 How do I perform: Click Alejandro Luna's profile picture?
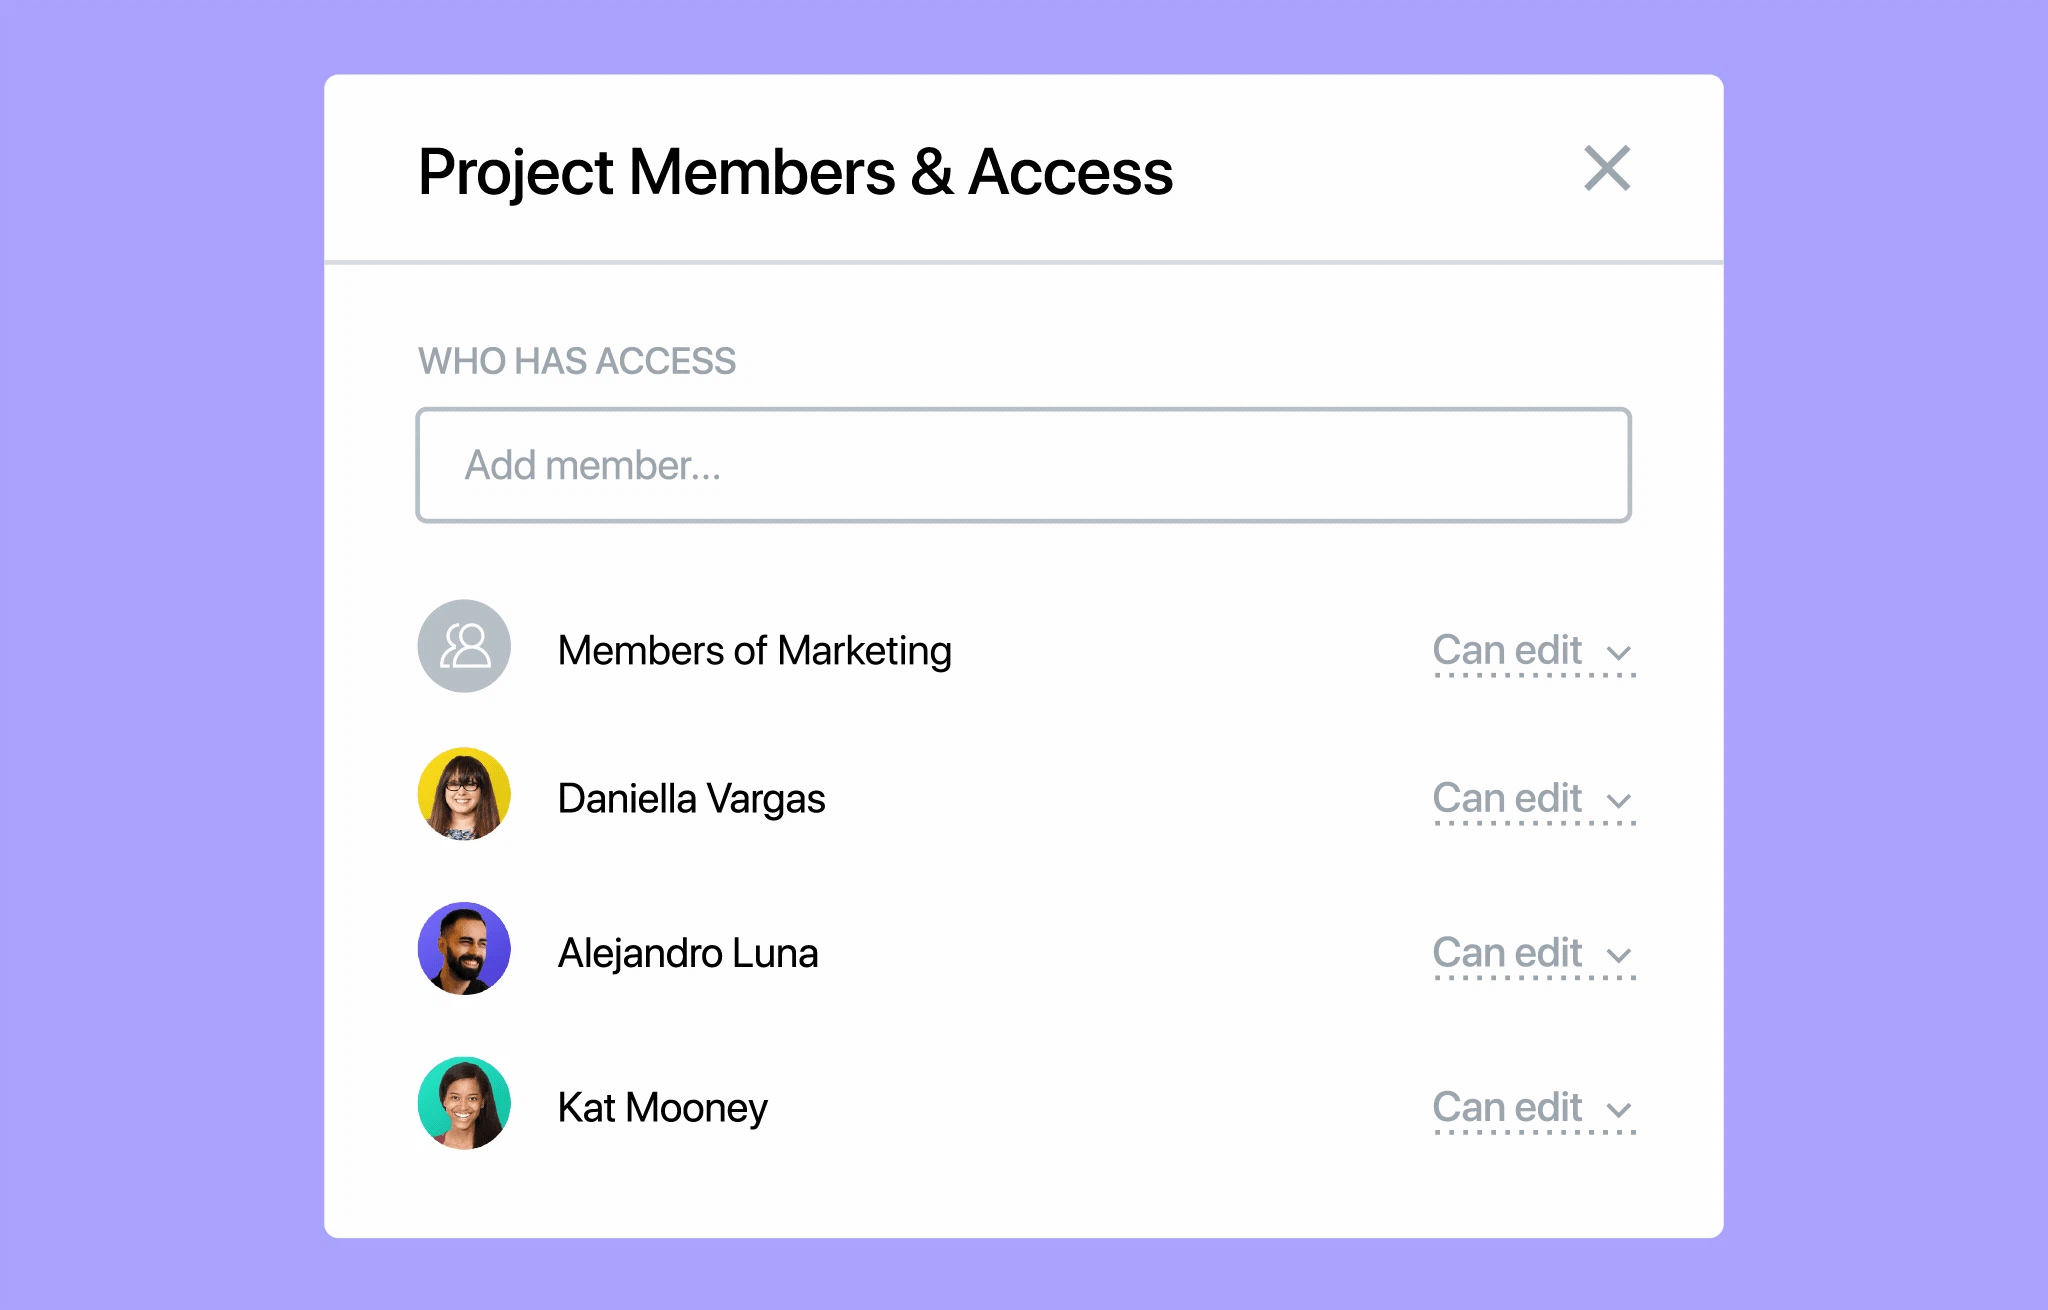click(463, 948)
